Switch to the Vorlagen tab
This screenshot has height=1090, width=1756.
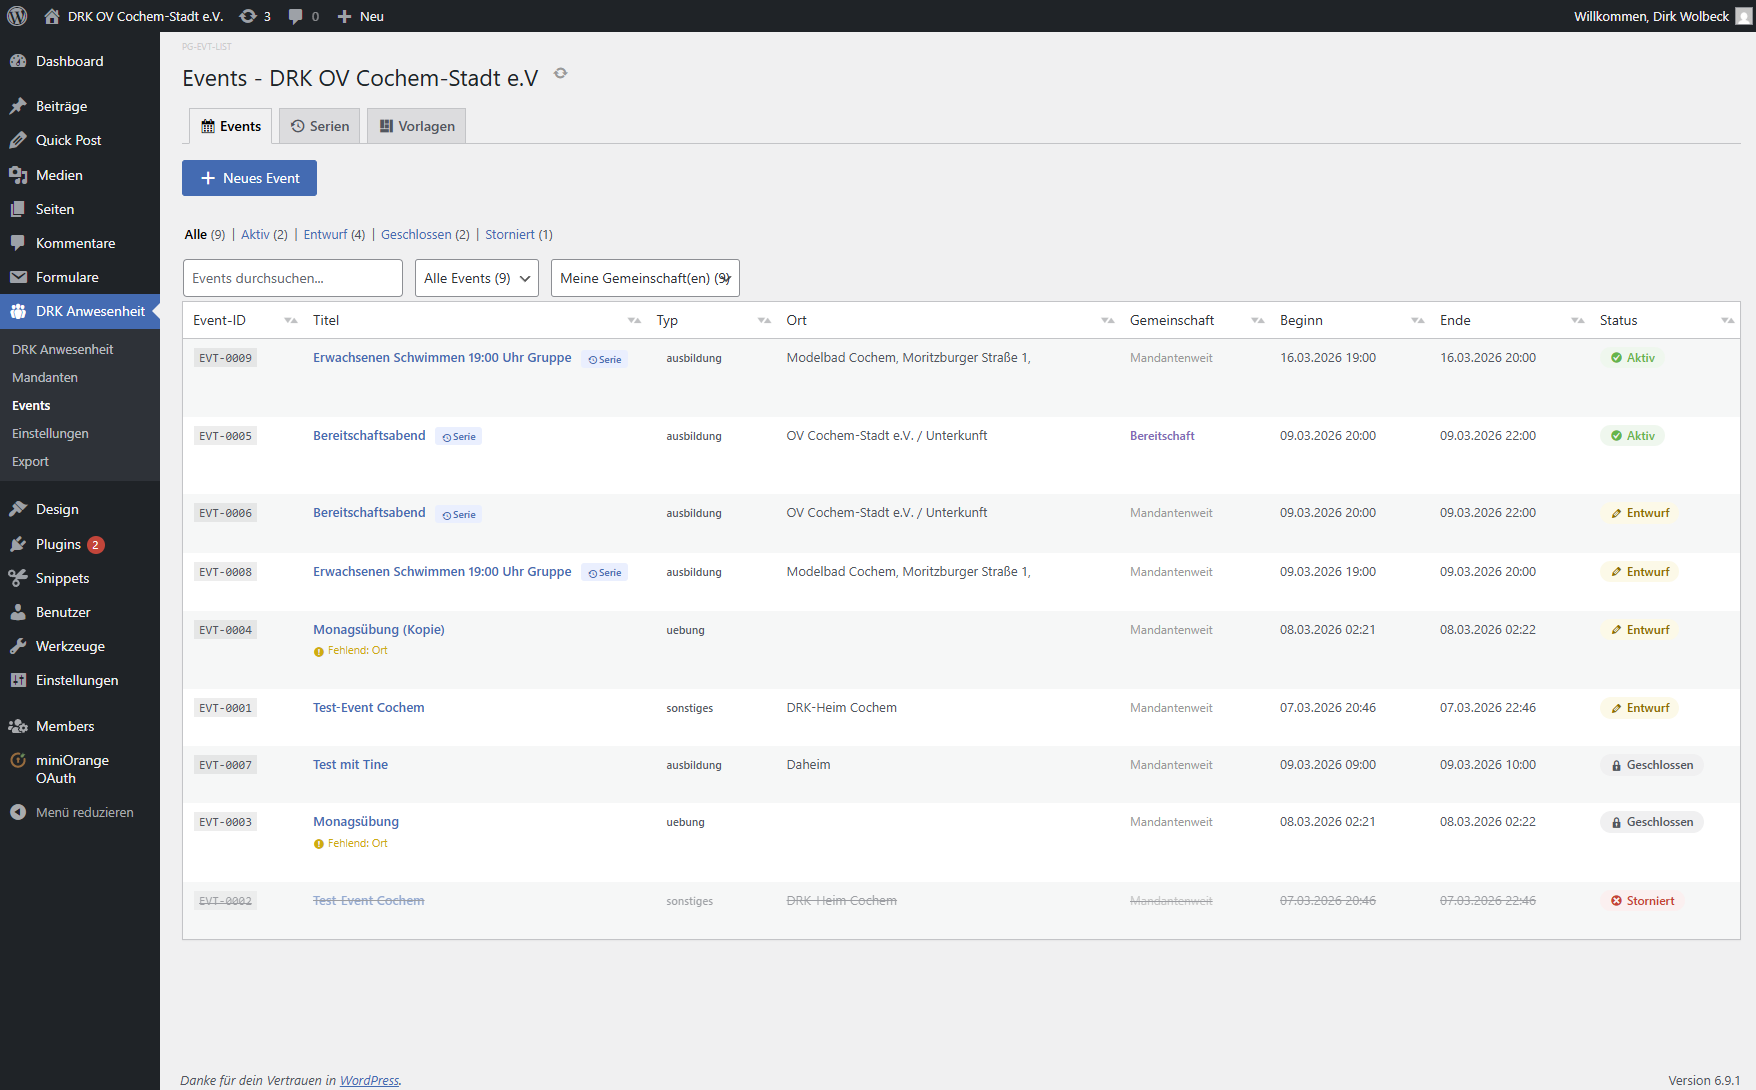coord(417,126)
